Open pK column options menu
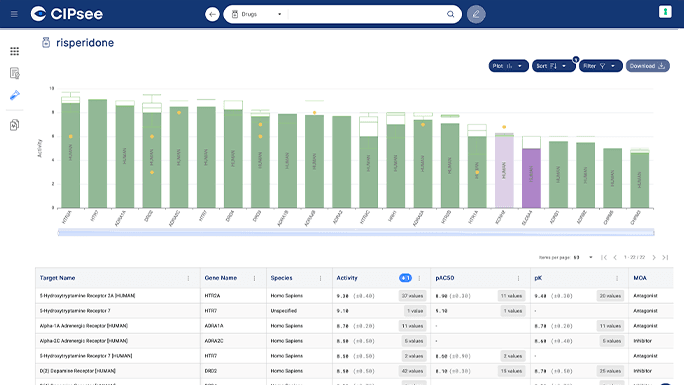 tap(617, 278)
